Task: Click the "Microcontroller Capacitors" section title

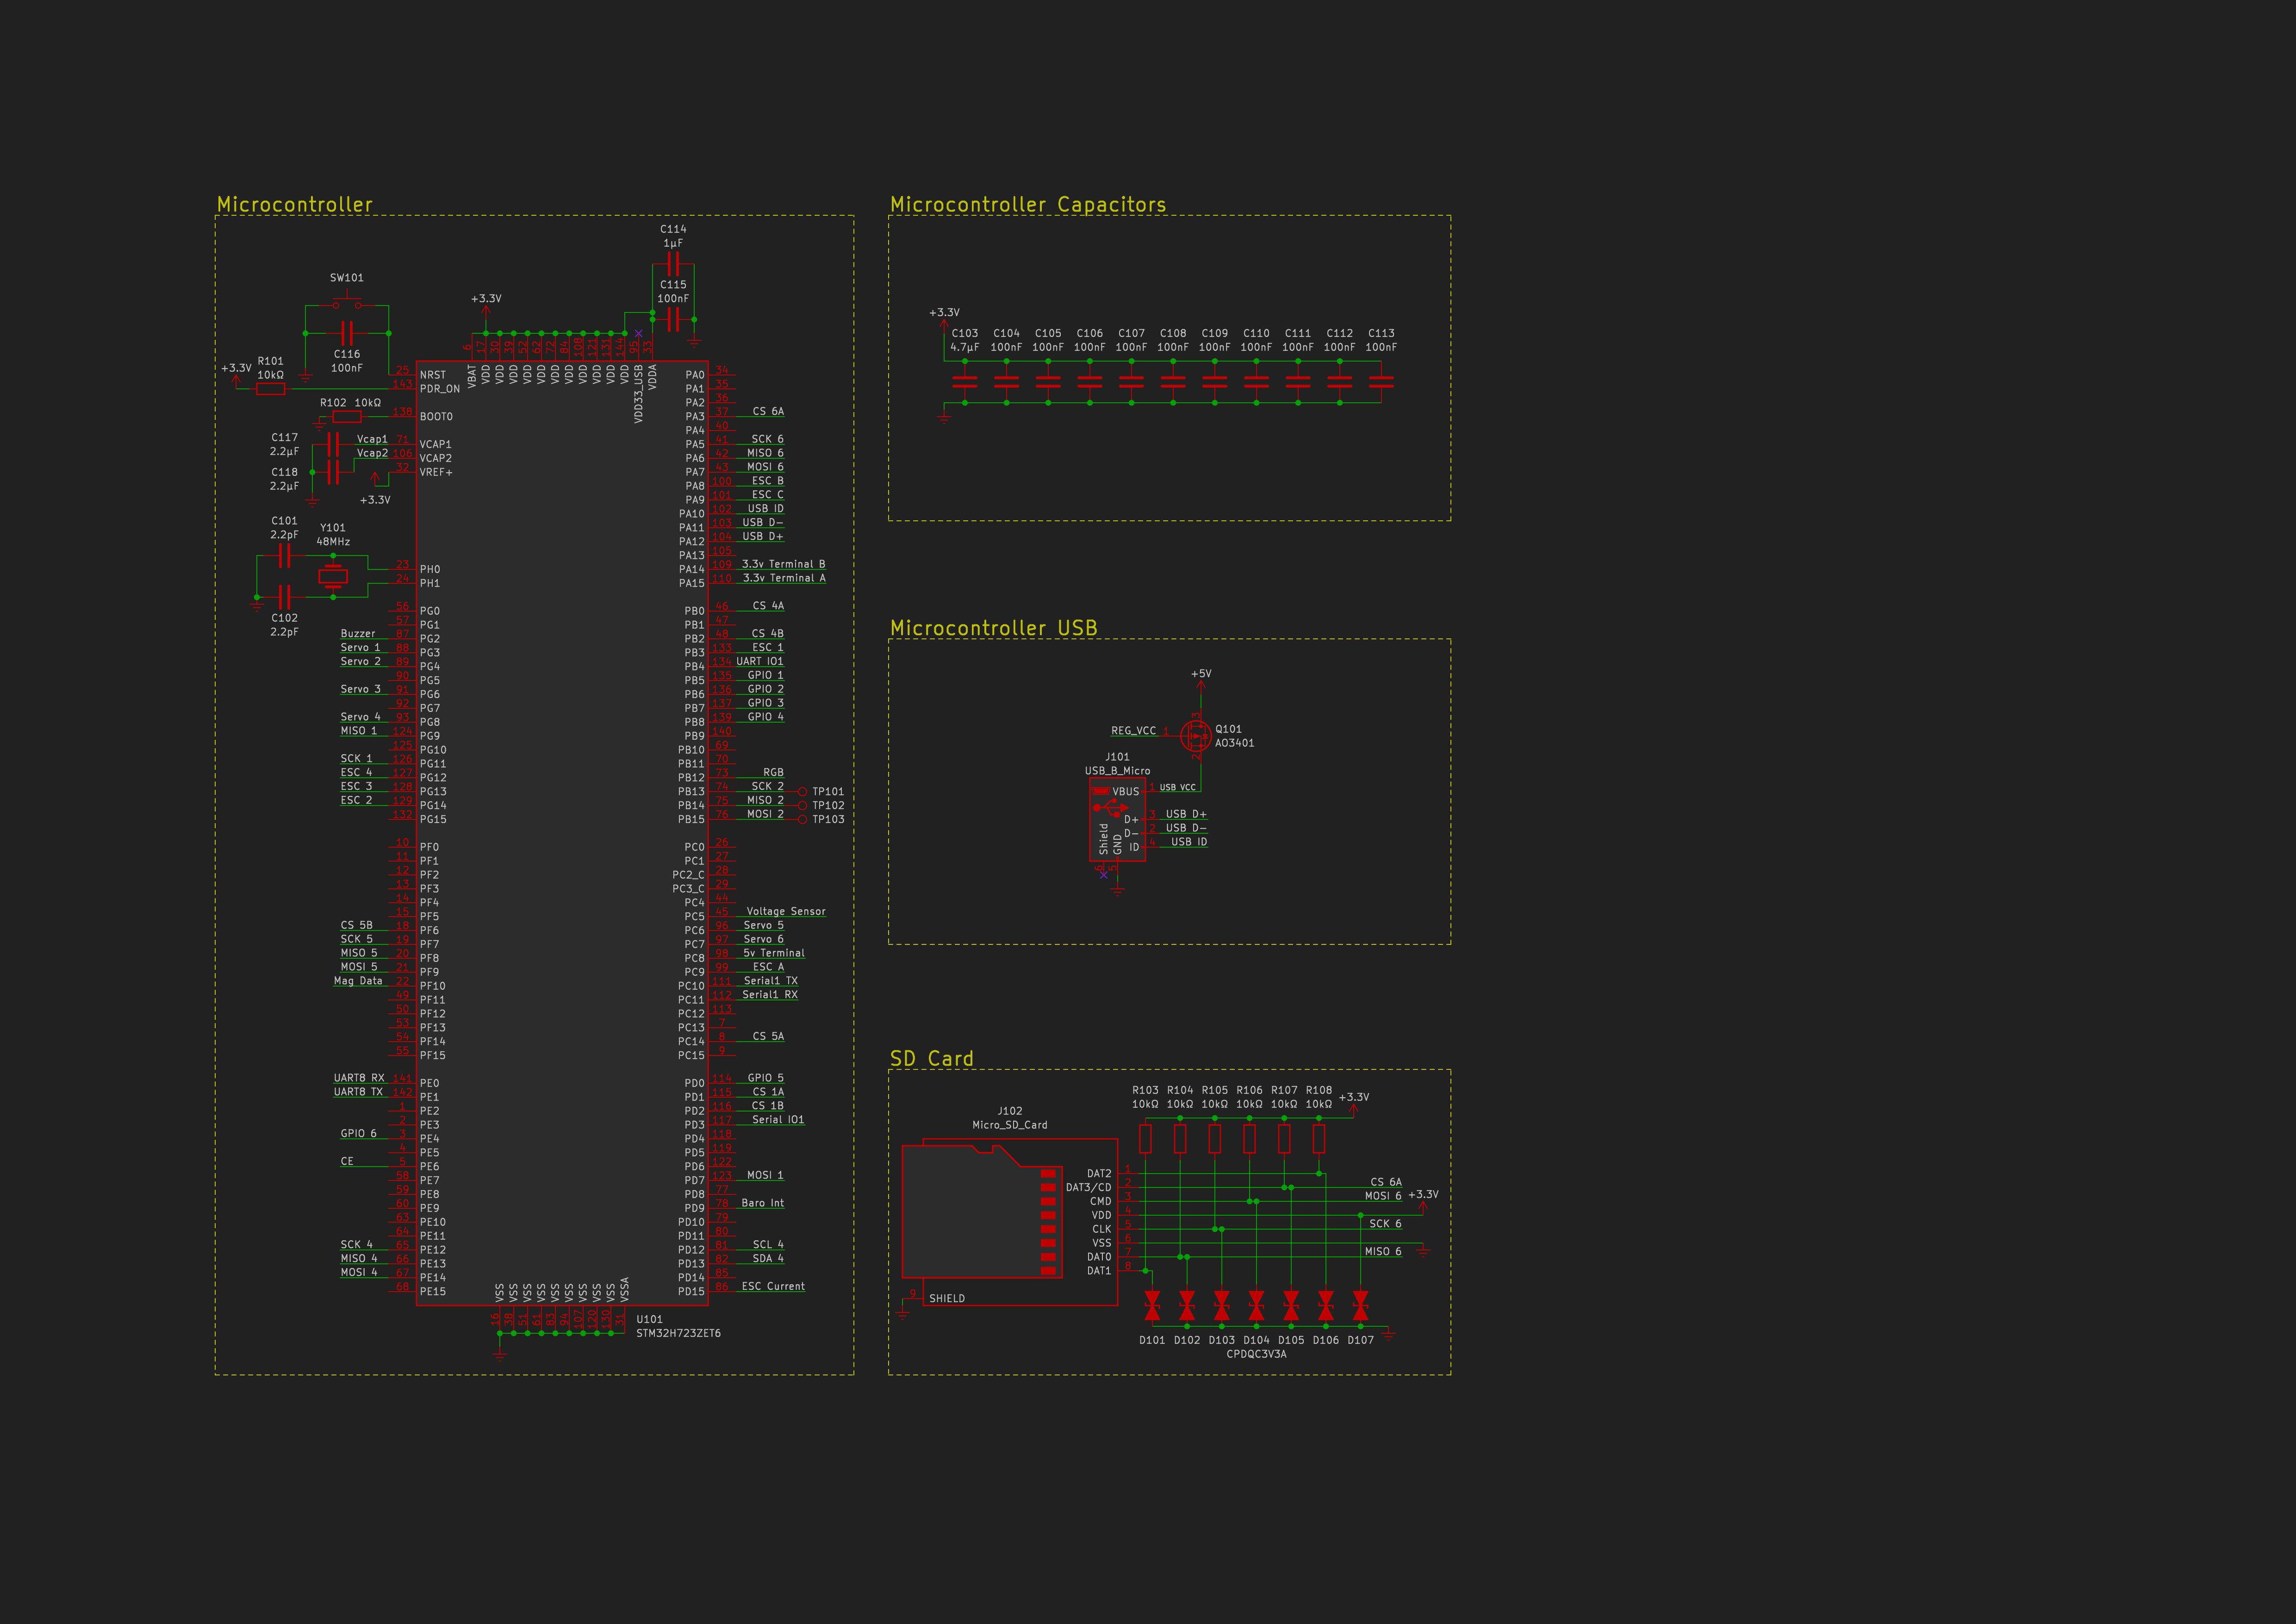Action: [1027, 205]
